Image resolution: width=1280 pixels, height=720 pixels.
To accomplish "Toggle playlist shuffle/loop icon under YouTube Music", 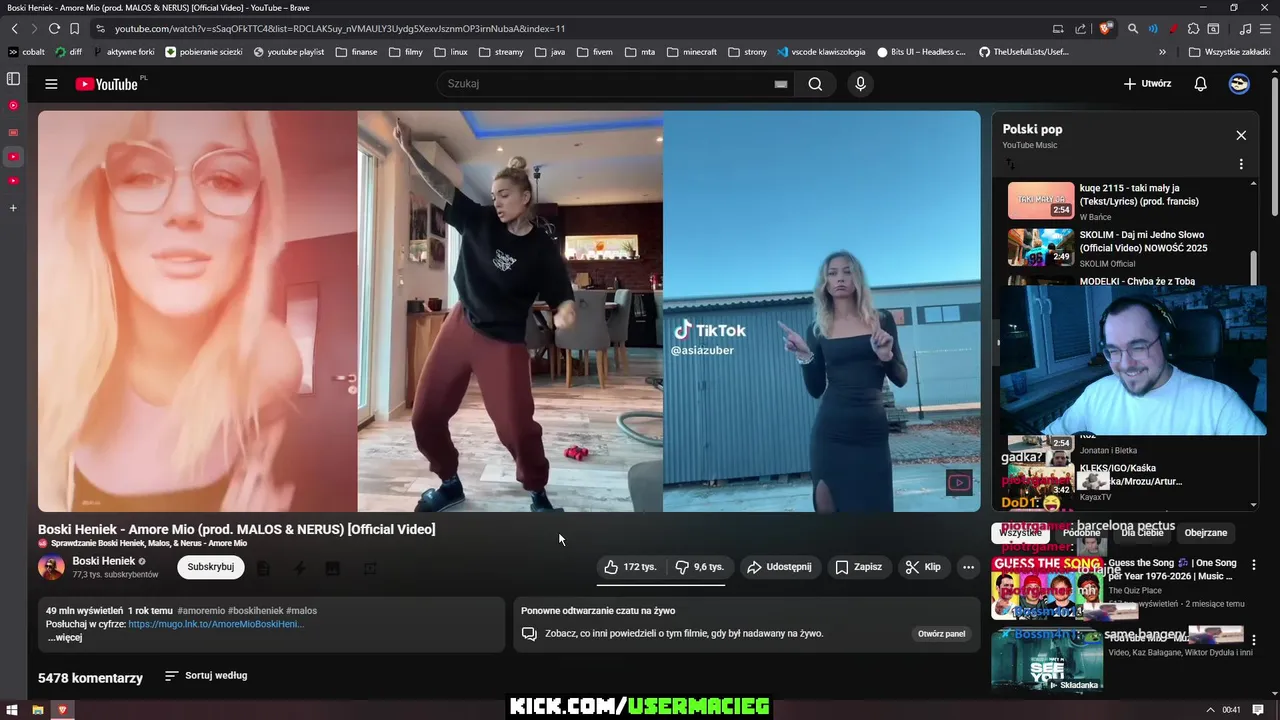I will tap(1010, 164).
